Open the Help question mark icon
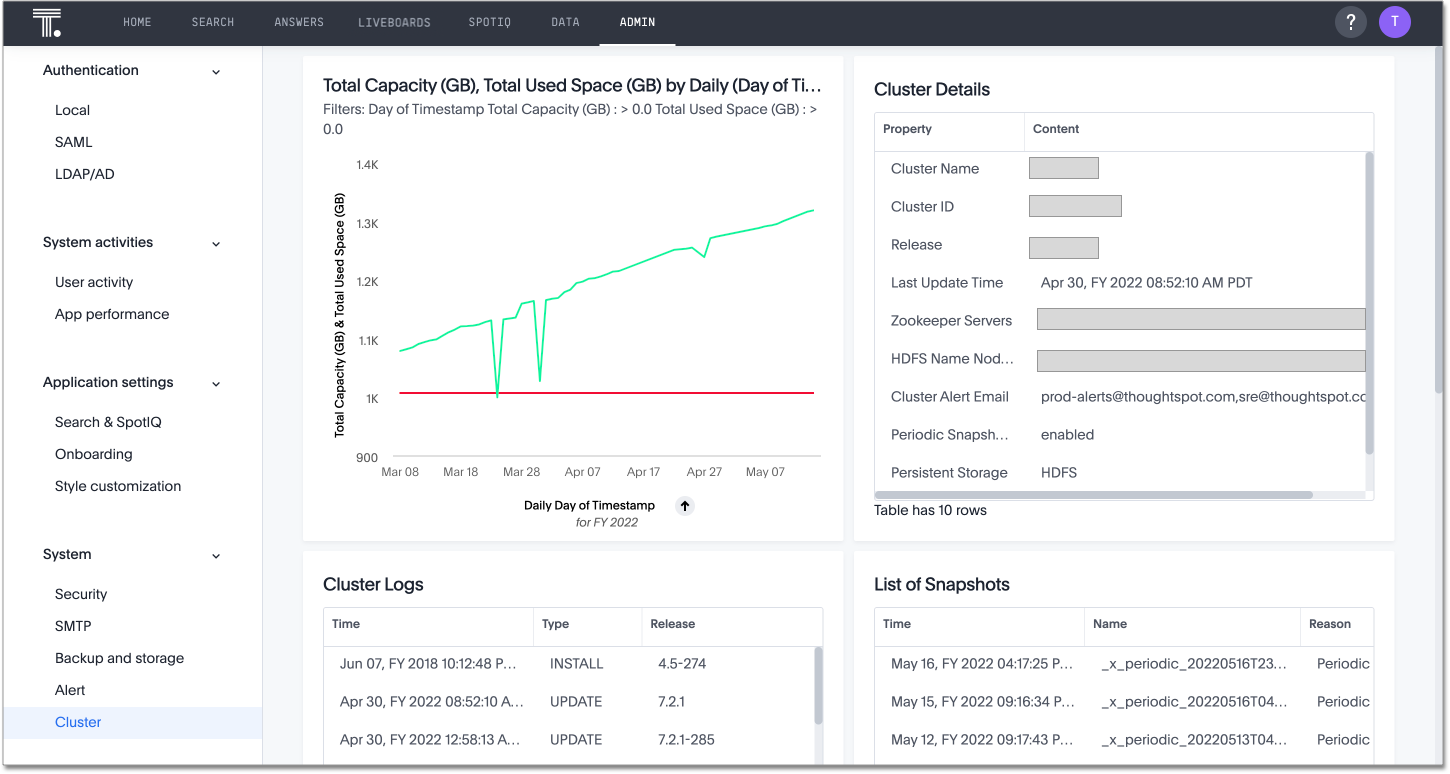The width and height of the screenshot is (1450, 774). coord(1350,21)
